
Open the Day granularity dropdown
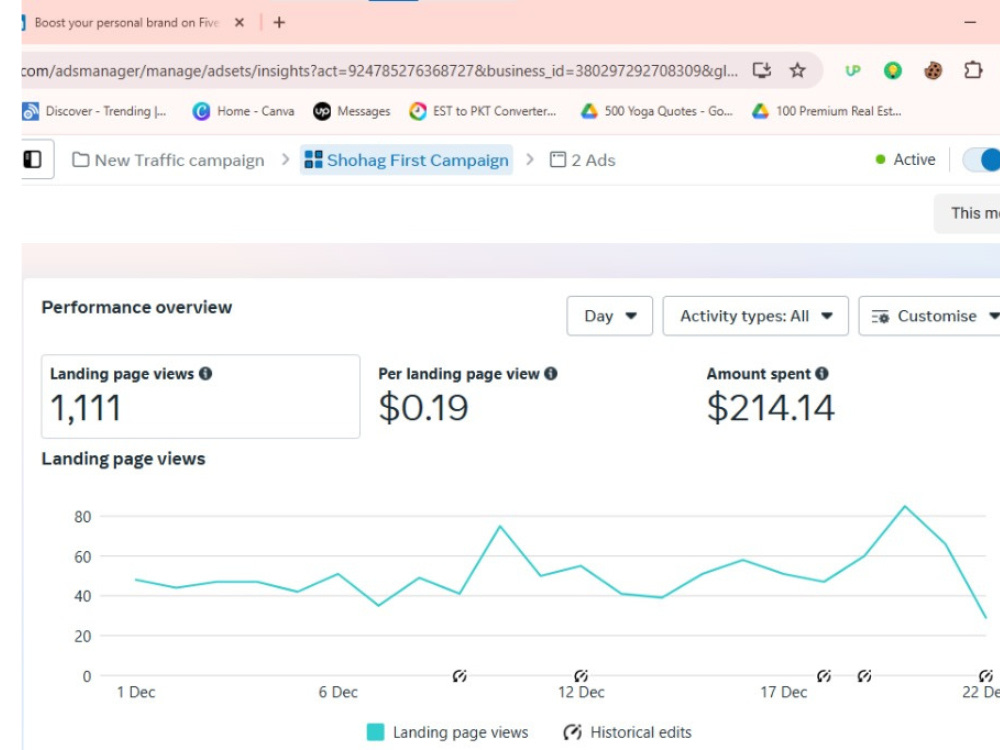[x=610, y=316]
